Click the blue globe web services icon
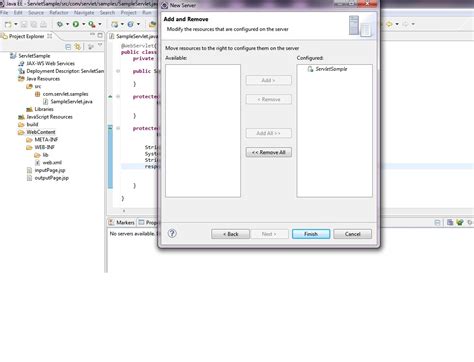The height and width of the screenshot is (362, 474). [130, 24]
